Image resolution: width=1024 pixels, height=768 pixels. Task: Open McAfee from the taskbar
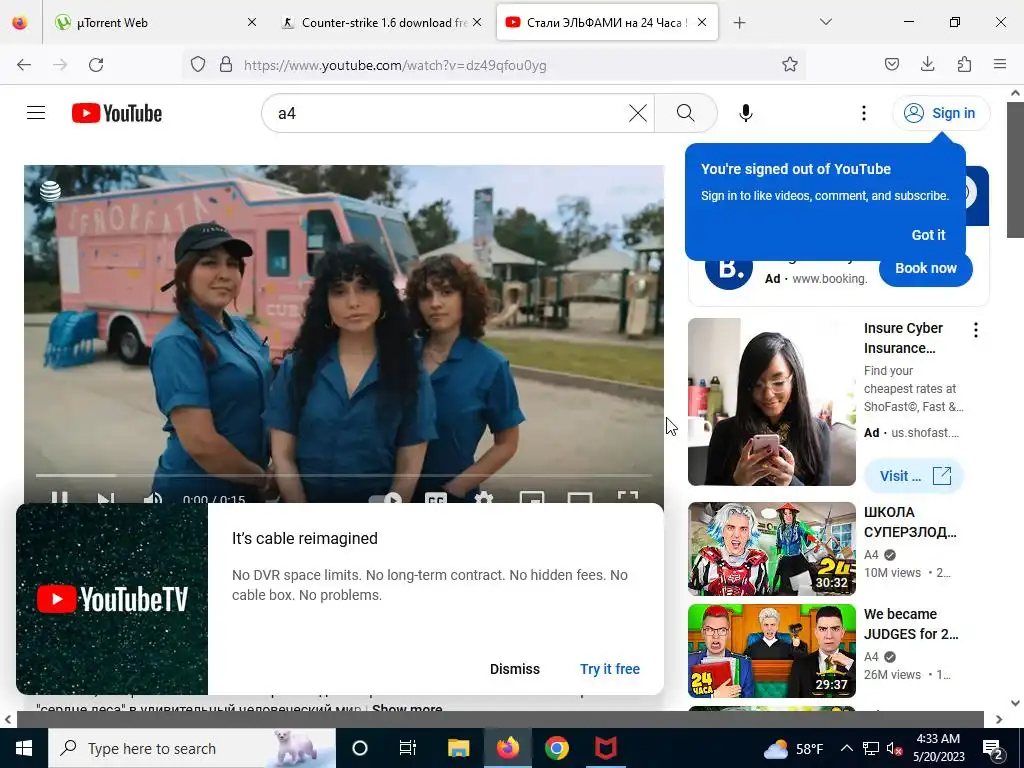606,748
